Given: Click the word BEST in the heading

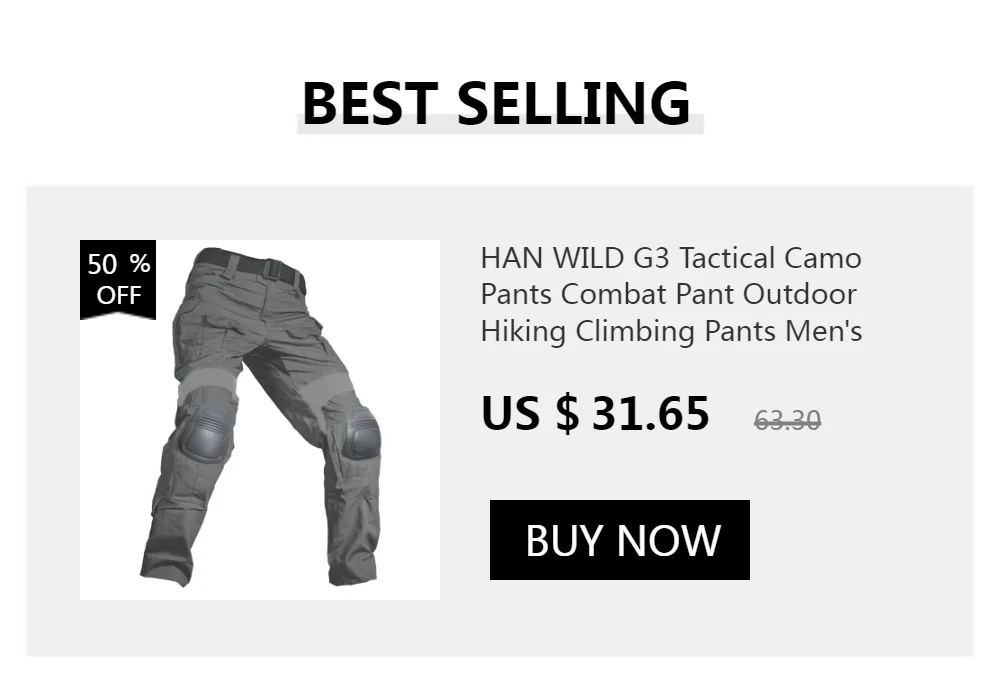Looking at the screenshot, I should click(370, 103).
